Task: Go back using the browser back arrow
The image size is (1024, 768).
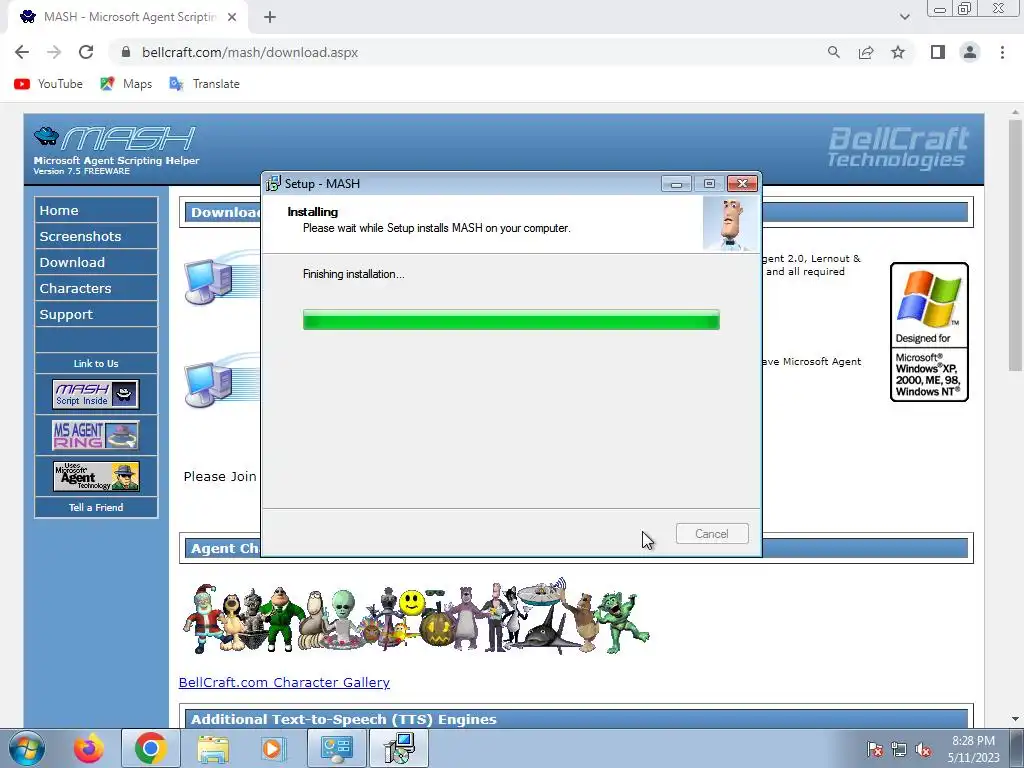Action: (x=22, y=52)
